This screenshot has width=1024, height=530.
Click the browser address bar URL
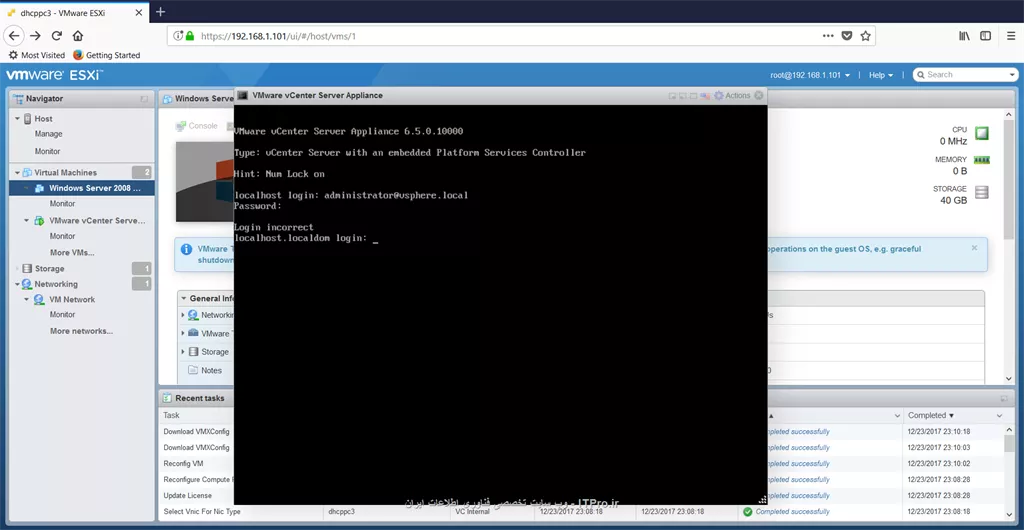click(x=278, y=36)
